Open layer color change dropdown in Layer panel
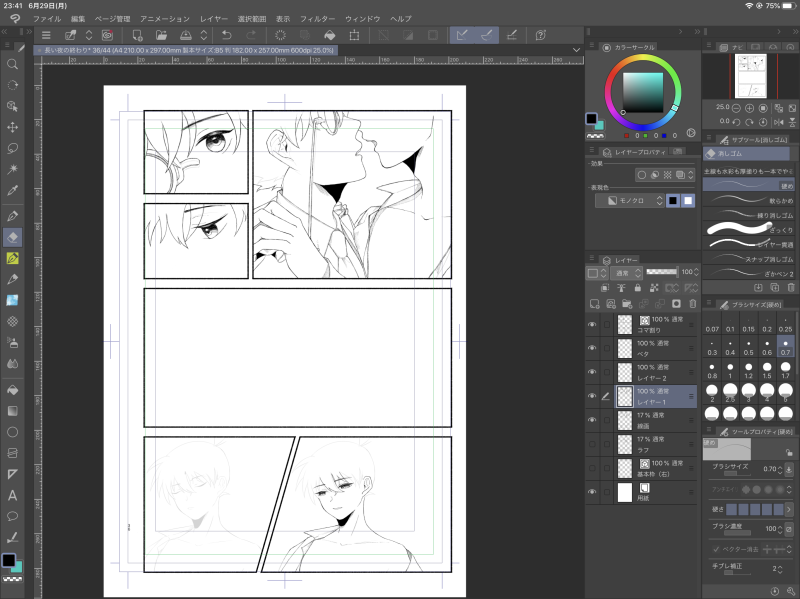Screen dimensions: 800x599 pos(596,273)
